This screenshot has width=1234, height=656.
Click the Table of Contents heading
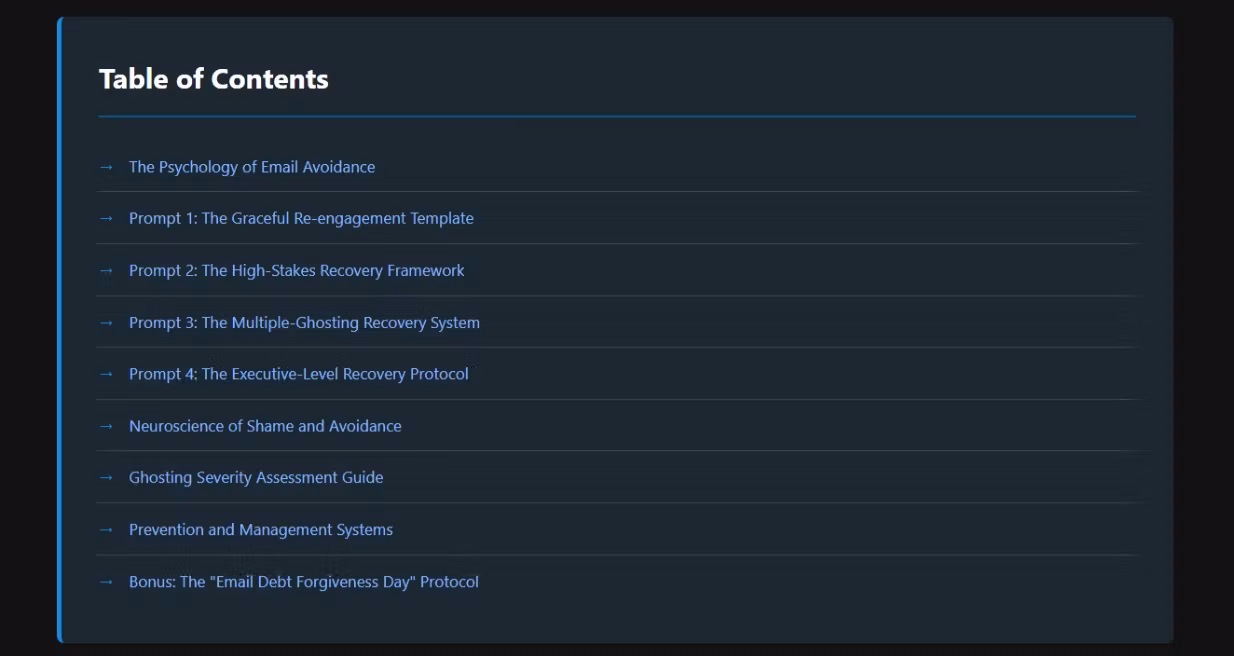click(213, 79)
